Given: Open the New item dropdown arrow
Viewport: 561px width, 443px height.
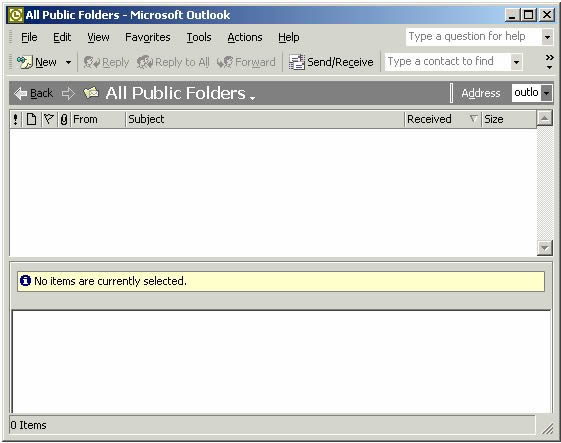Looking at the screenshot, I should point(68,63).
